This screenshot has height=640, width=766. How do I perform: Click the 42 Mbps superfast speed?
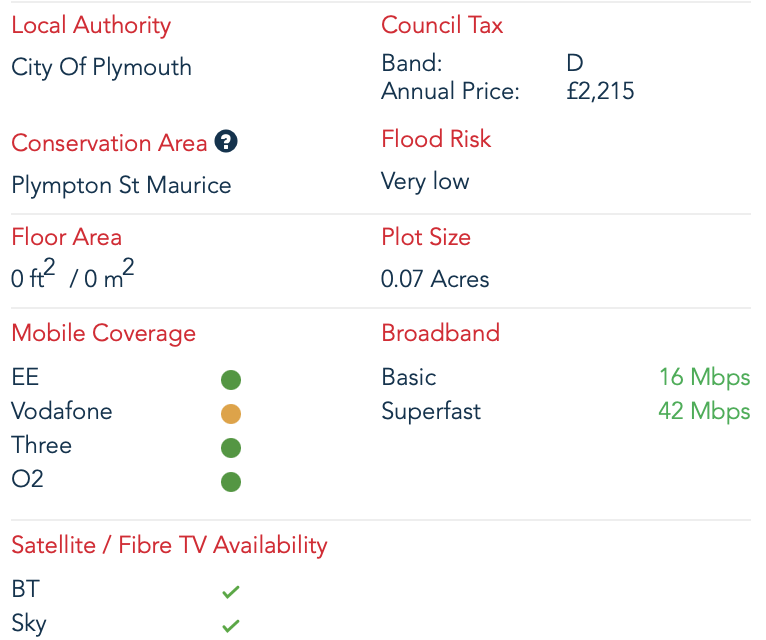(704, 412)
